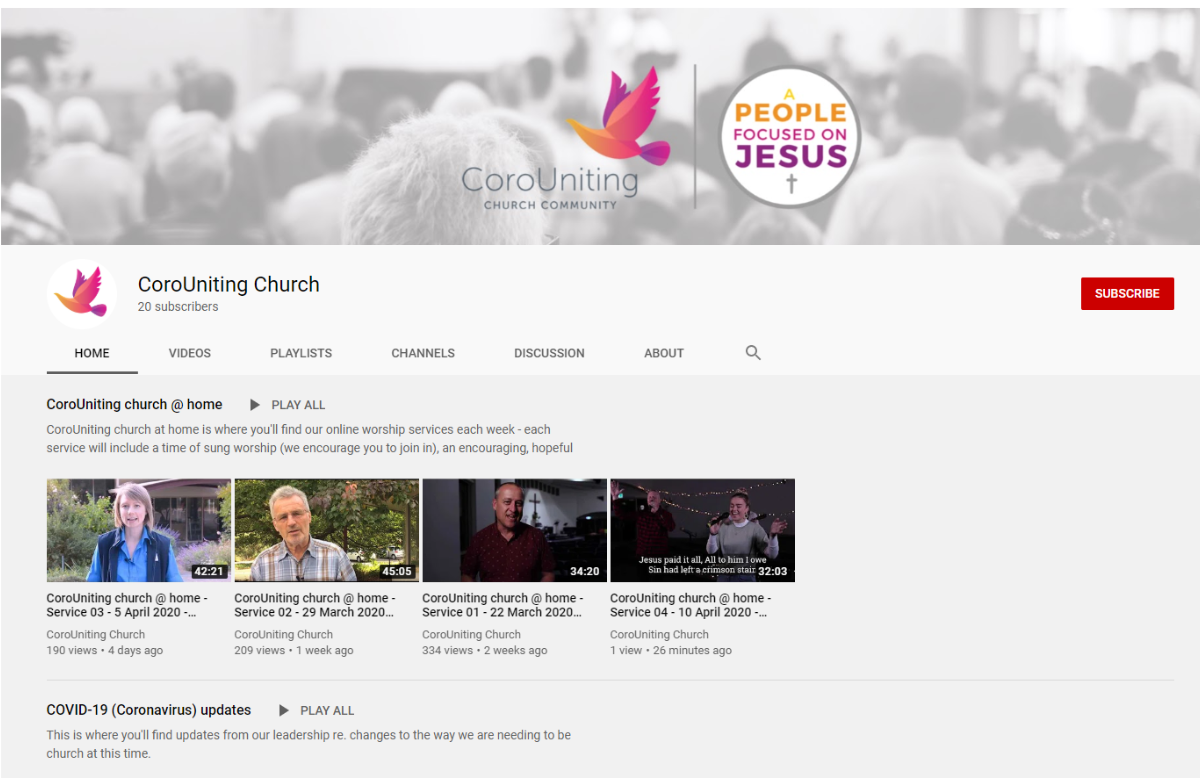Click Service 04 - 10 April 2020 title link
The height and width of the screenshot is (778, 1200).
(x=690, y=605)
